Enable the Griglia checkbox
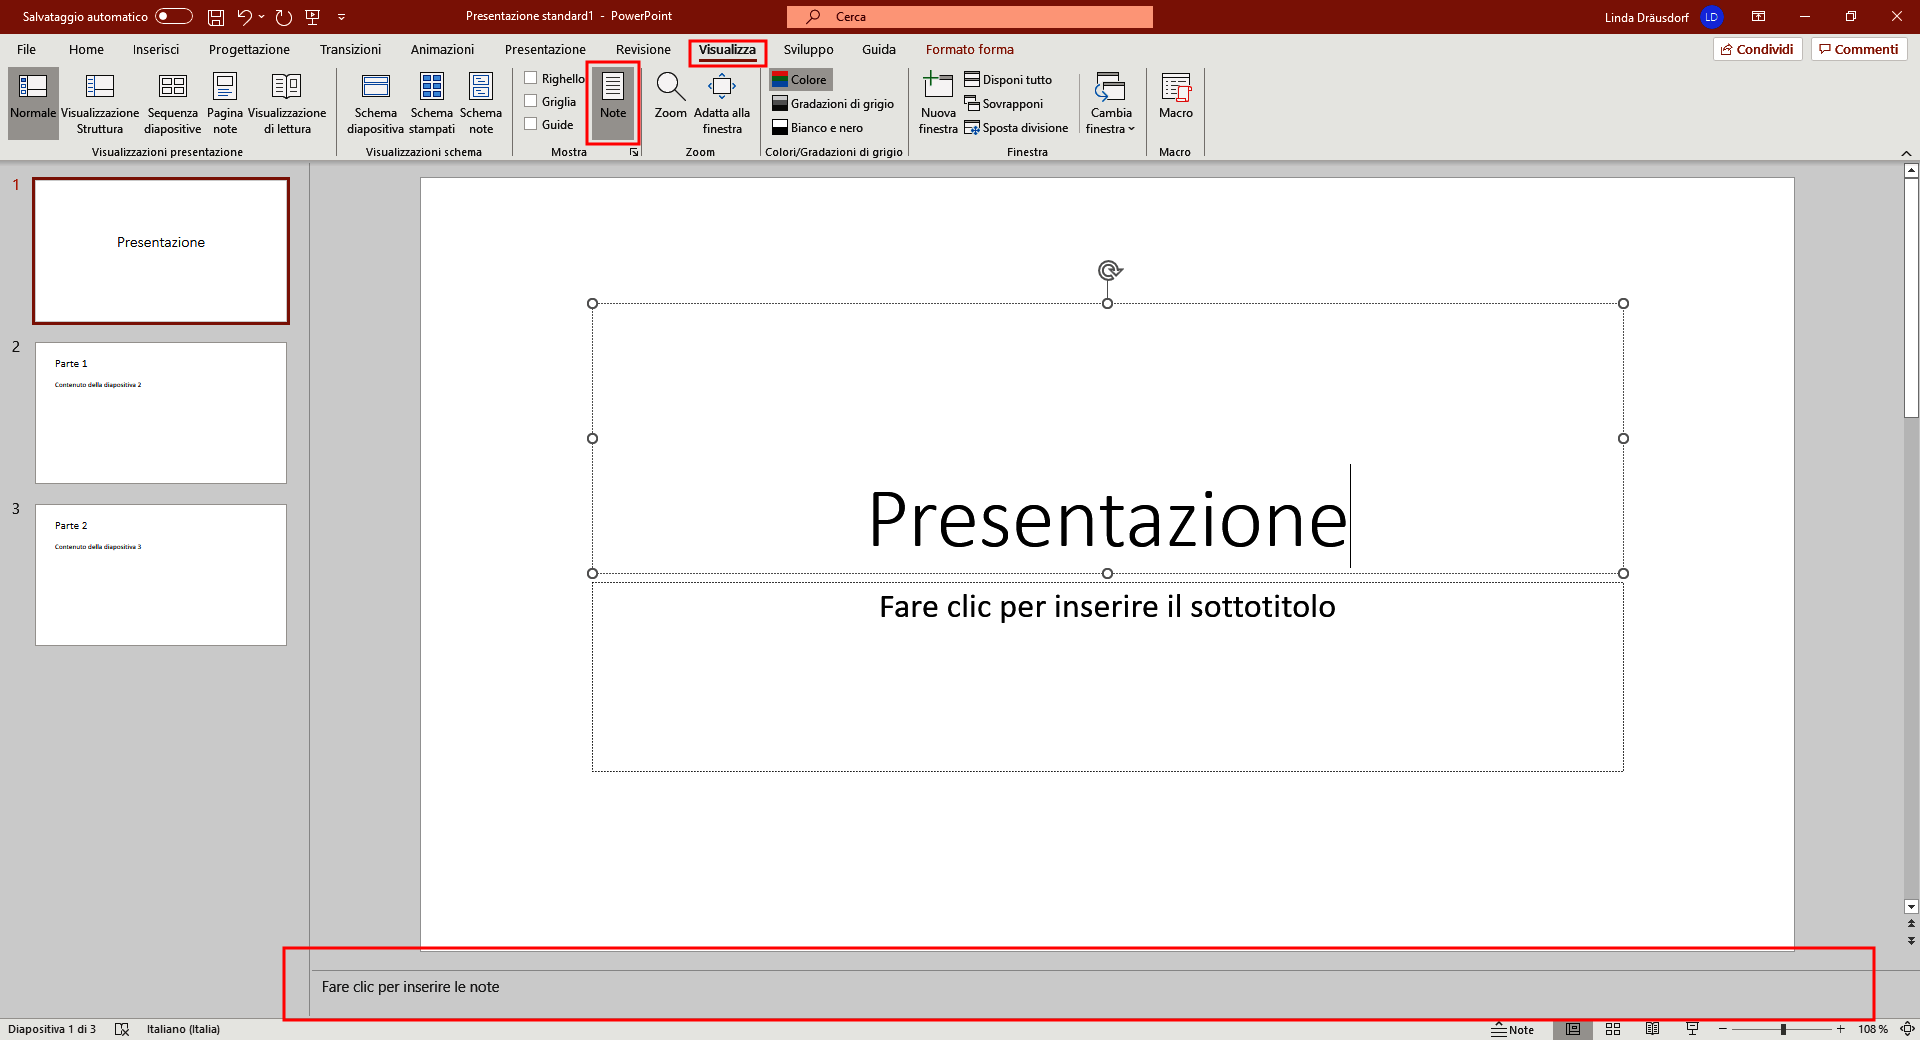The image size is (1920, 1040). pyautogui.click(x=531, y=100)
